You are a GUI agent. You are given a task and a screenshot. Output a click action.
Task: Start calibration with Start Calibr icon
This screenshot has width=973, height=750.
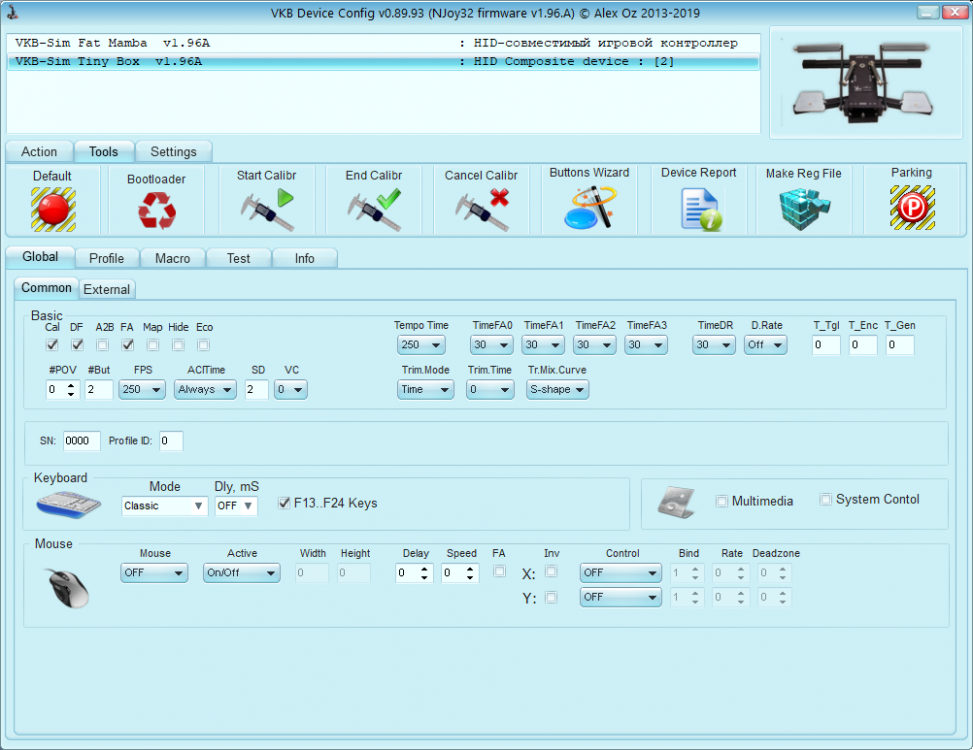[265, 208]
